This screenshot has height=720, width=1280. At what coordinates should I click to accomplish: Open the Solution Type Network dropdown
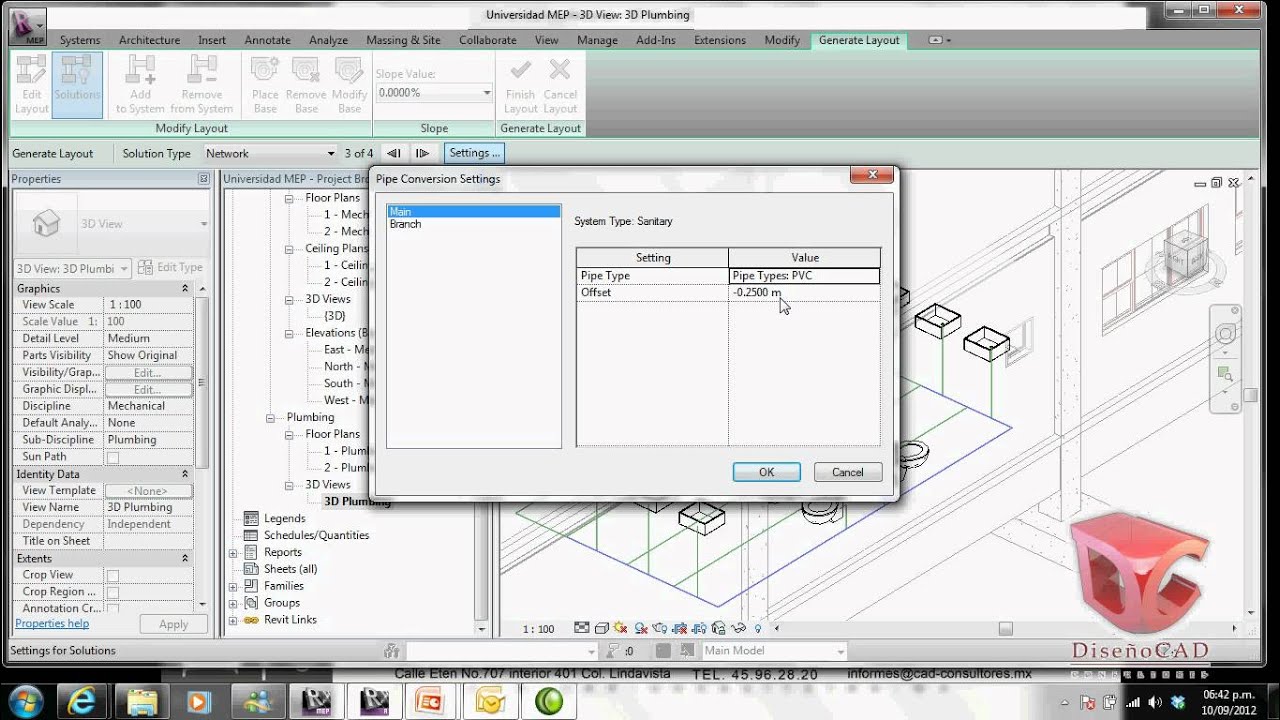[x=270, y=153]
